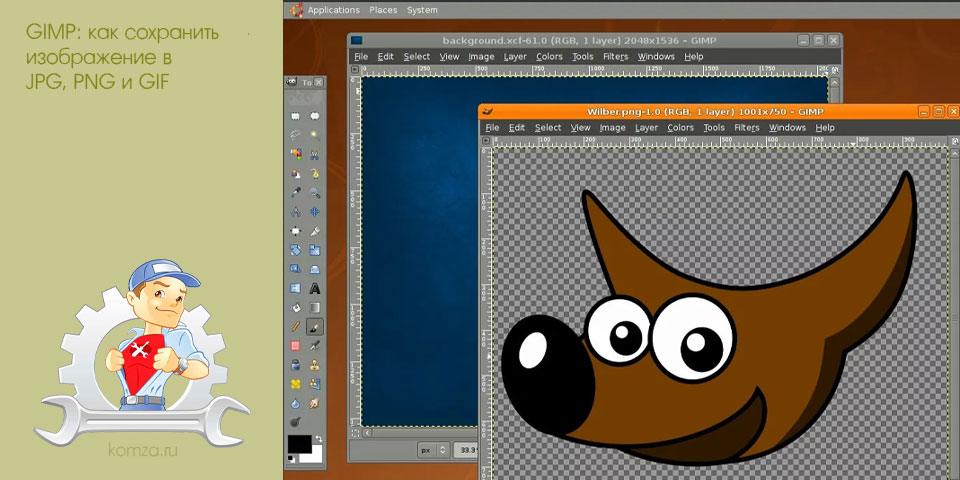This screenshot has width=960, height=480.
Task: Select the Zoom magnifier tool
Action: tap(315, 192)
